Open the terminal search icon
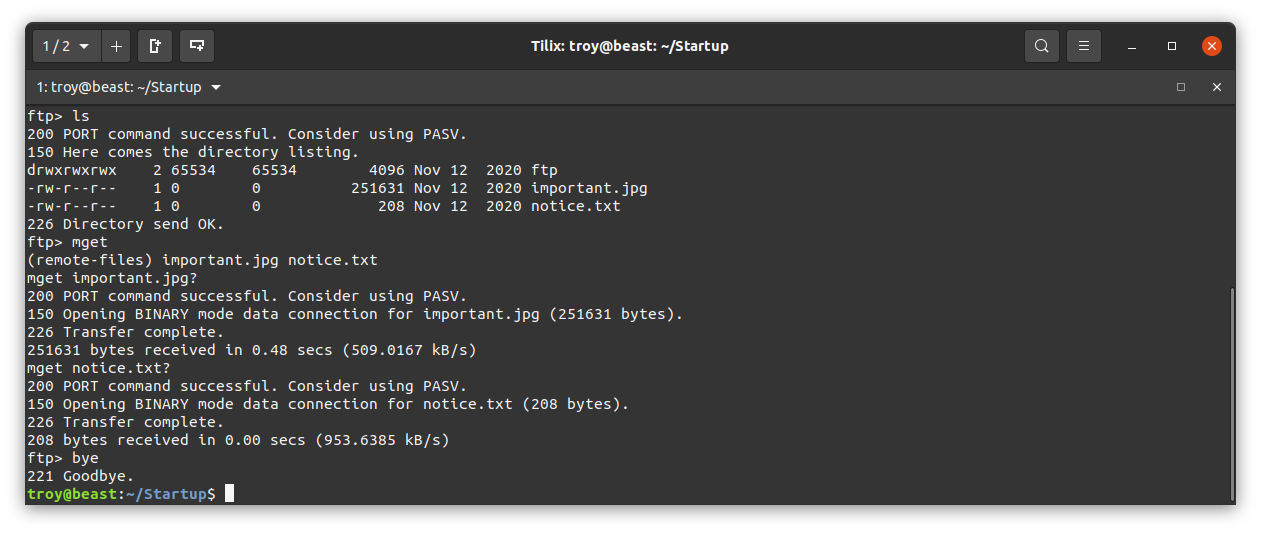 (1042, 46)
